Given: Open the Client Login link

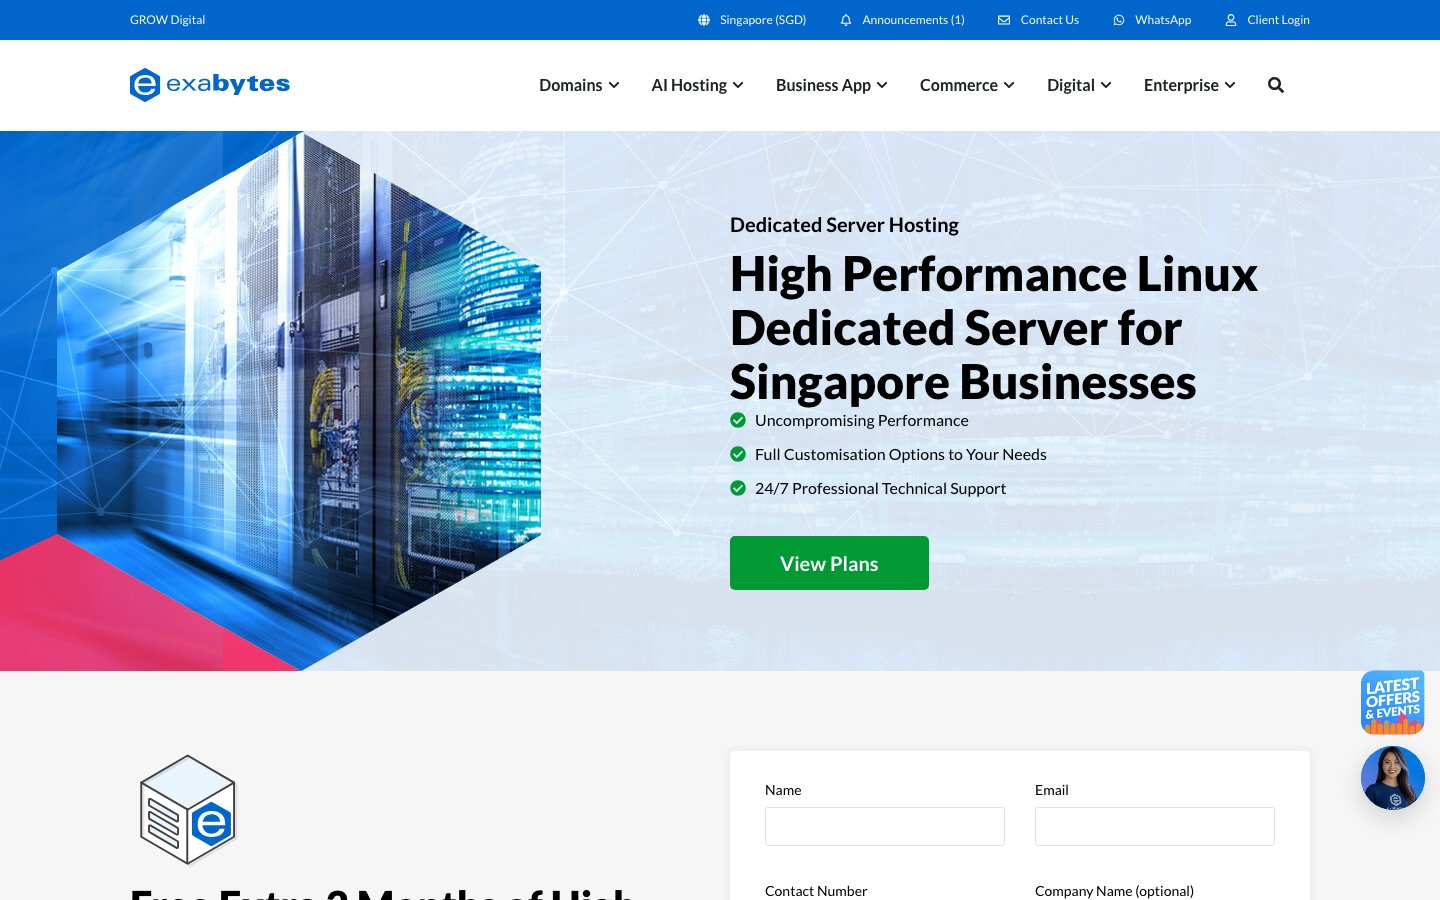Looking at the screenshot, I should click(1267, 20).
